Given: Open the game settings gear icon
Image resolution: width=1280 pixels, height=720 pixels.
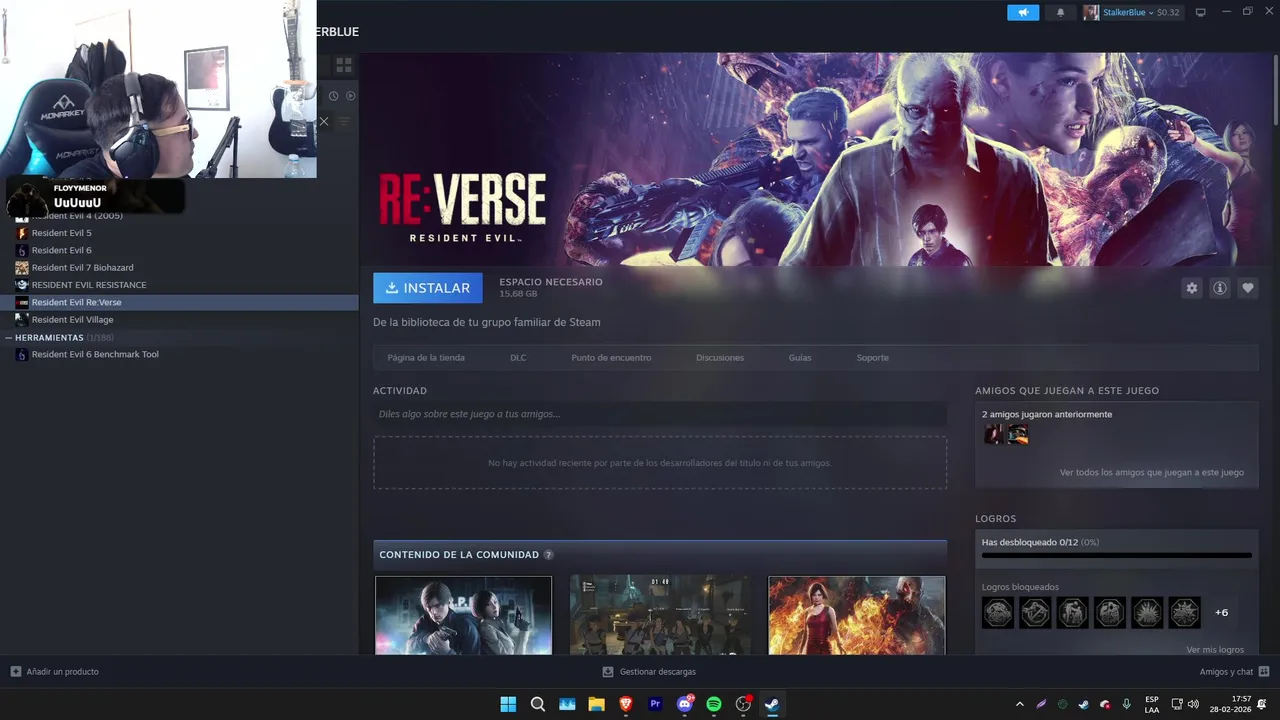Looking at the screenshot, I should tap(1192, 288).
